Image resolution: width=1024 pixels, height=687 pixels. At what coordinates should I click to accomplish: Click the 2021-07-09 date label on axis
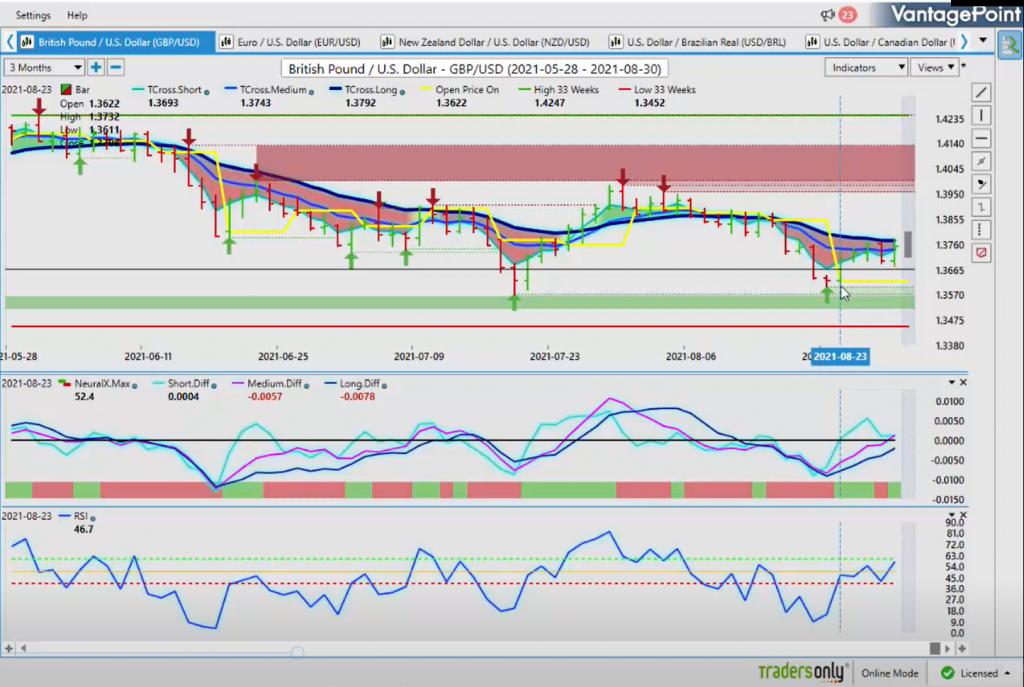419,357
